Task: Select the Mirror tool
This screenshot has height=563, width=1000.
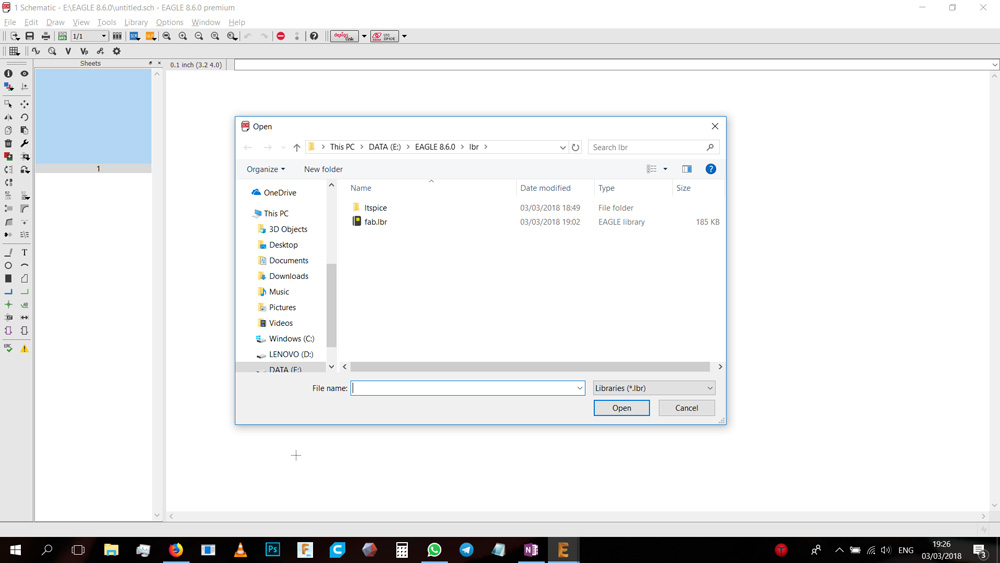Action: [8, 117]
